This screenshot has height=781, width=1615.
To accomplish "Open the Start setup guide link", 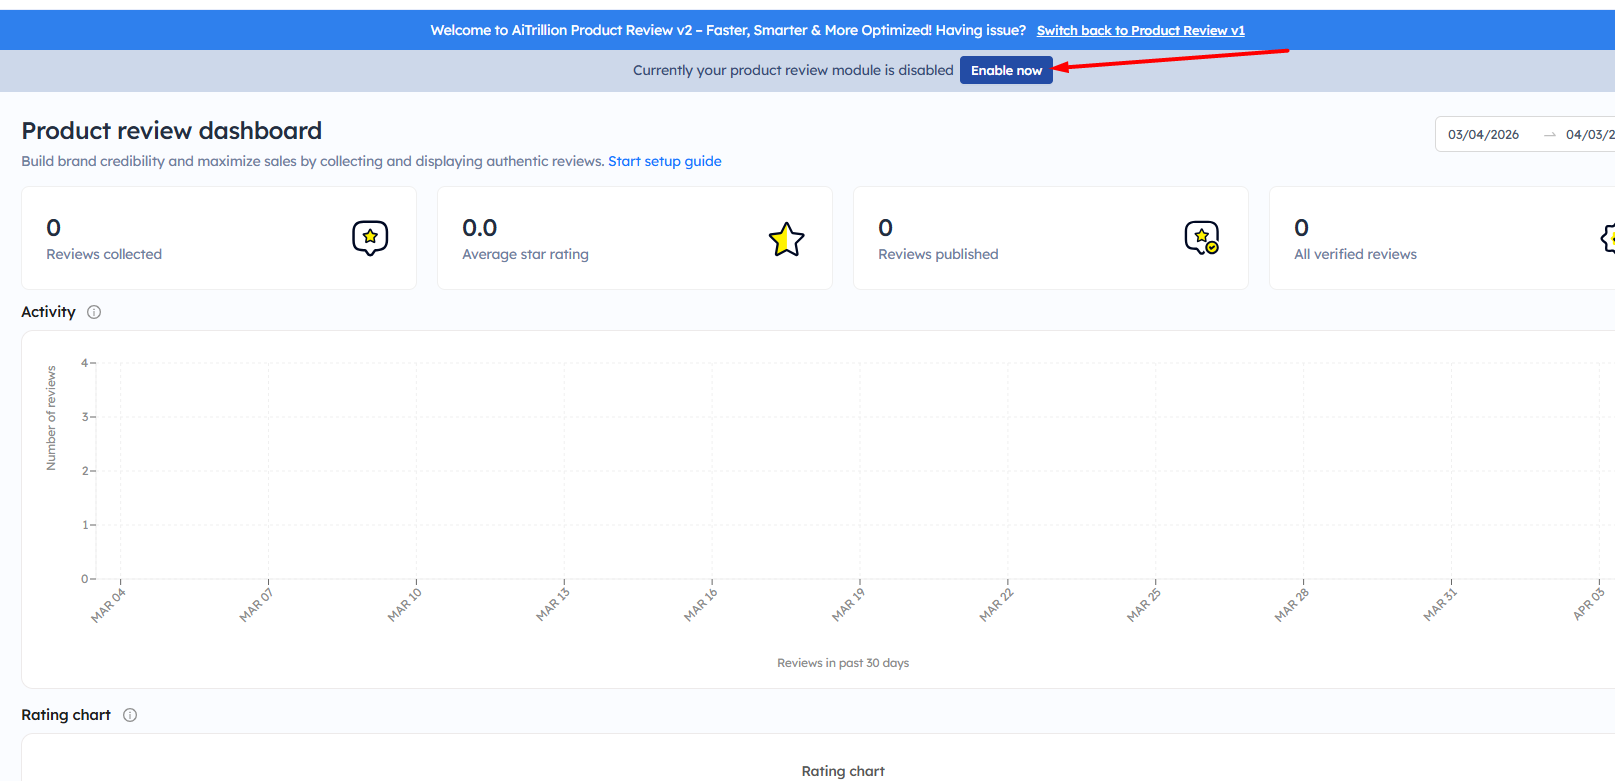I will click(664, 161).
